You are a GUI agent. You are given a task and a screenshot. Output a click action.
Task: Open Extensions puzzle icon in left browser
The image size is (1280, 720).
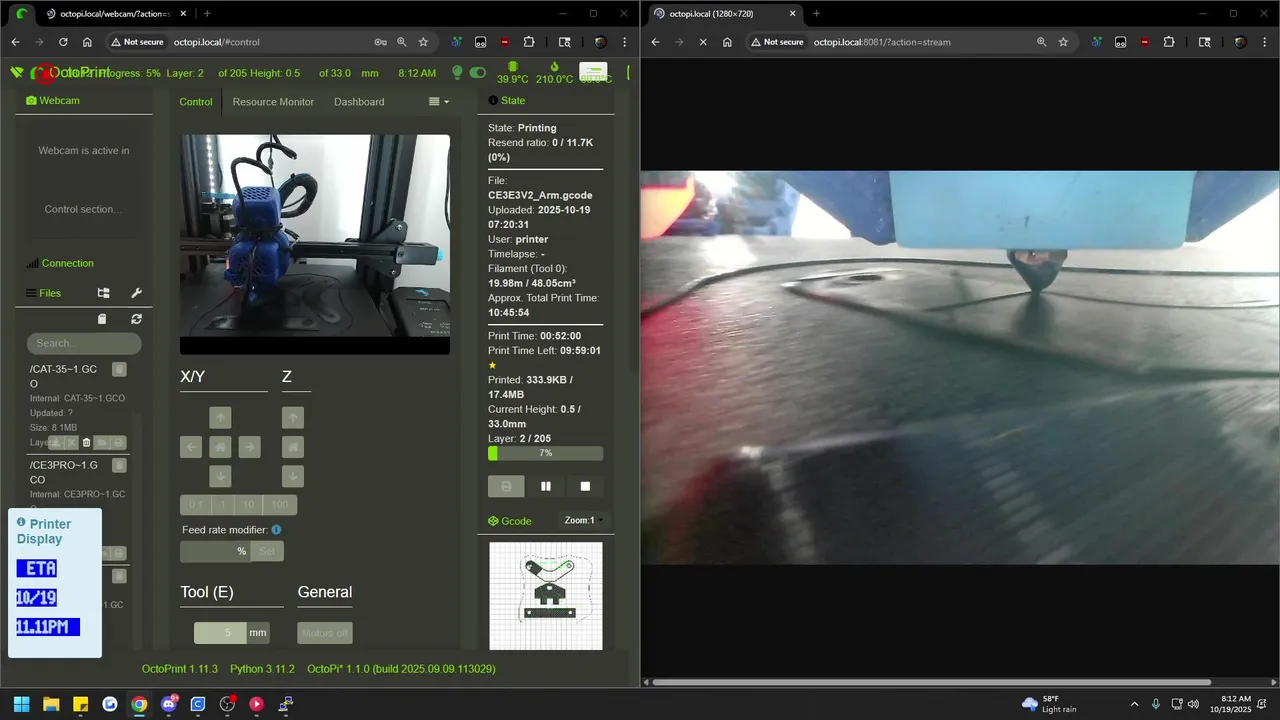(x=529, y=42)
